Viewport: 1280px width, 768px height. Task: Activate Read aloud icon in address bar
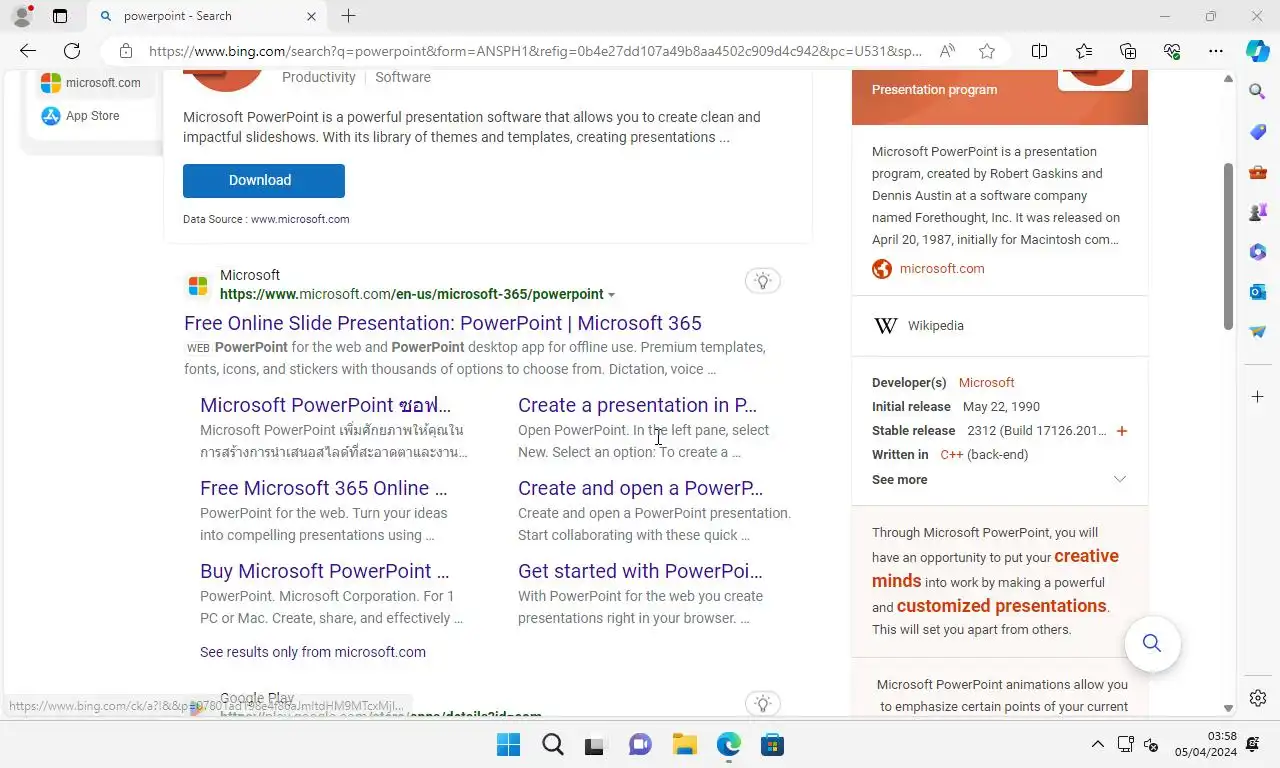click(x=947, y=51)
